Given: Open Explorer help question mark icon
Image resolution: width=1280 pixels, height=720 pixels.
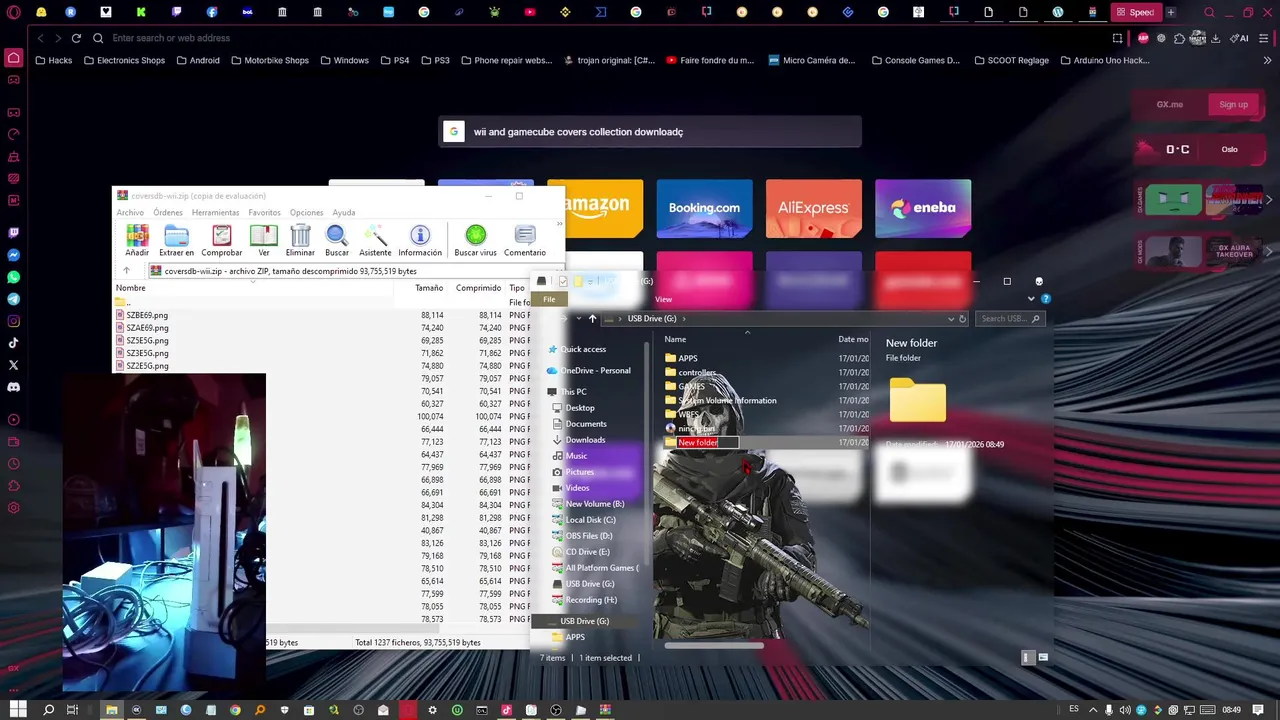Looking at the screenshot, I should [x=1045, y=298].
